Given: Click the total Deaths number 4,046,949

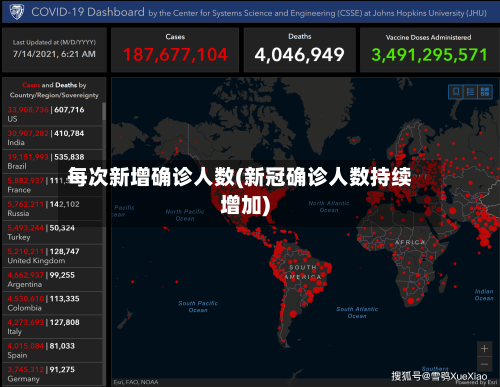Looking at the screenshot, I should (299, 55).
